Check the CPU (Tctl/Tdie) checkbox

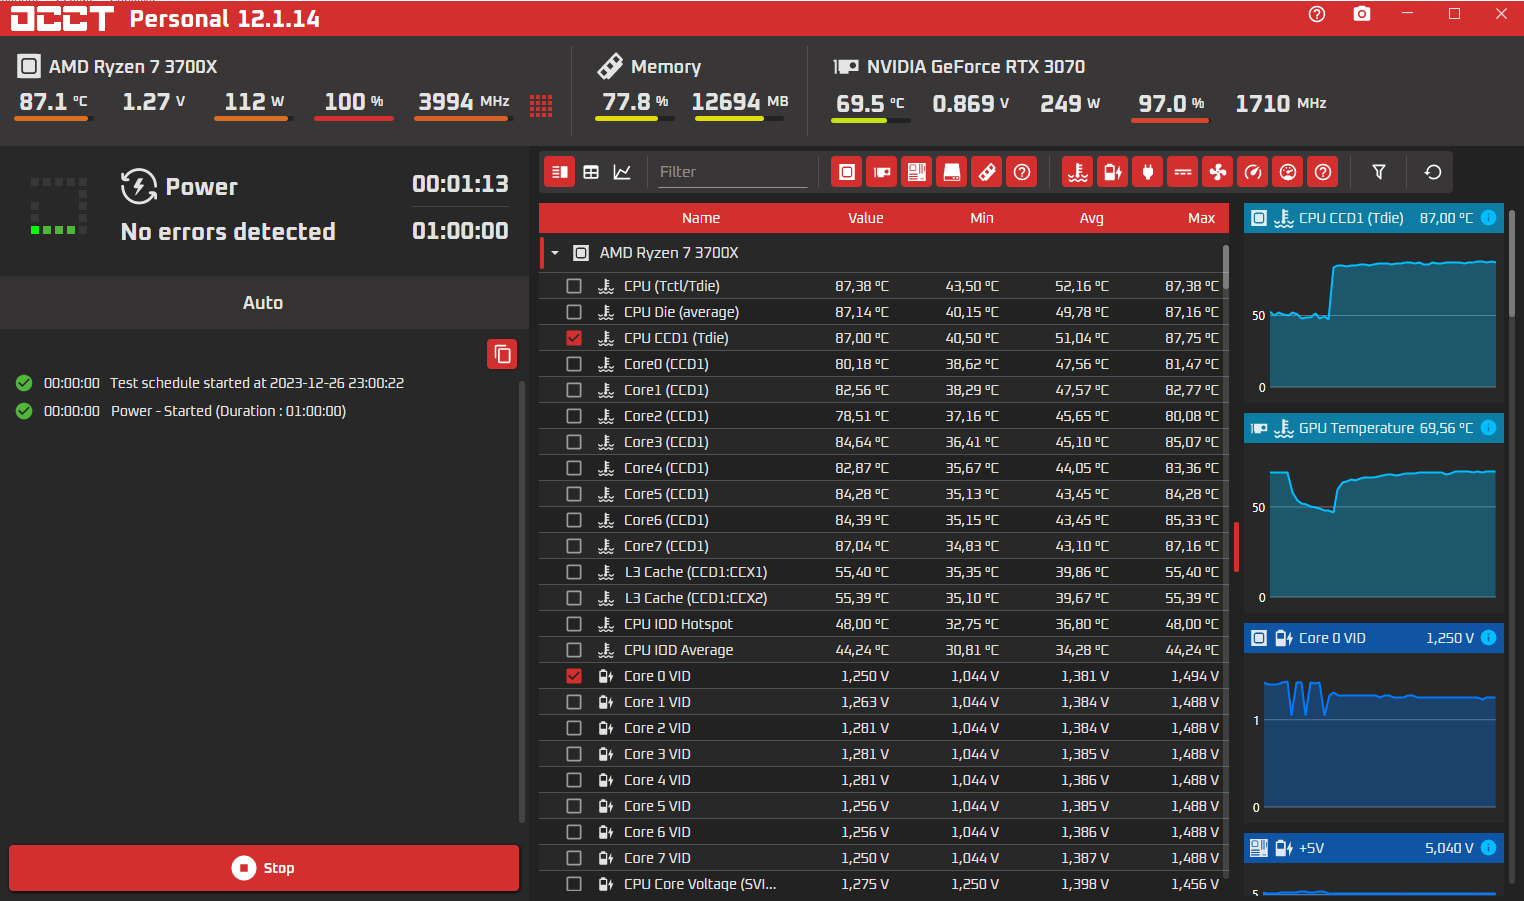574,286
